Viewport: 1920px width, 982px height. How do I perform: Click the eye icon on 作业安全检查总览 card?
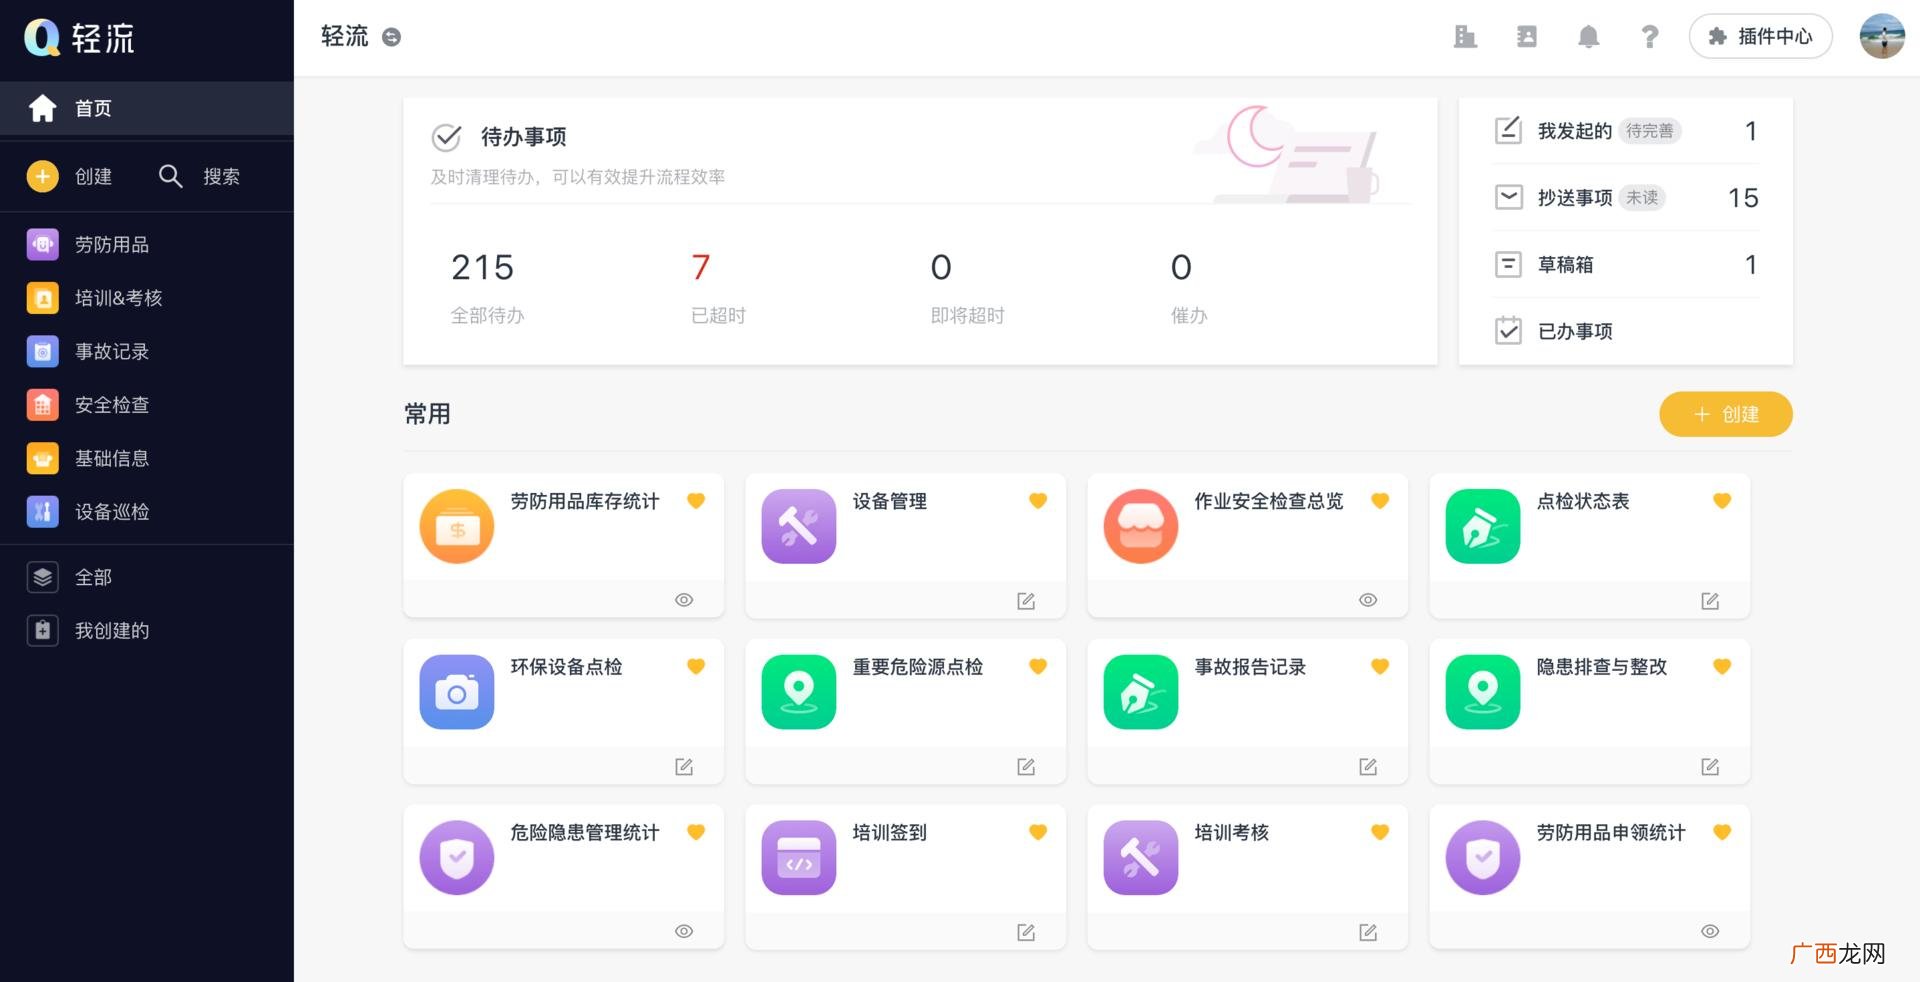click(x=1368, y=600)
